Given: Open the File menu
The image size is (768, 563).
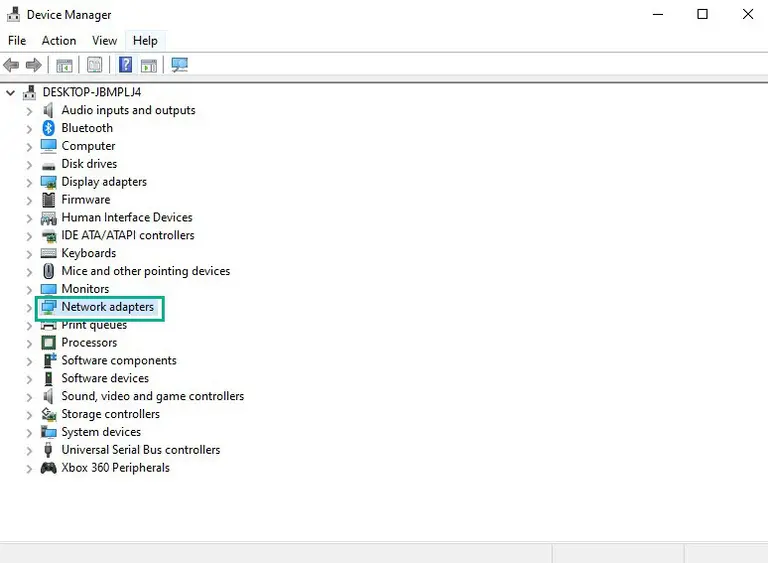Looking at the screenshot, I should point(17,41).
